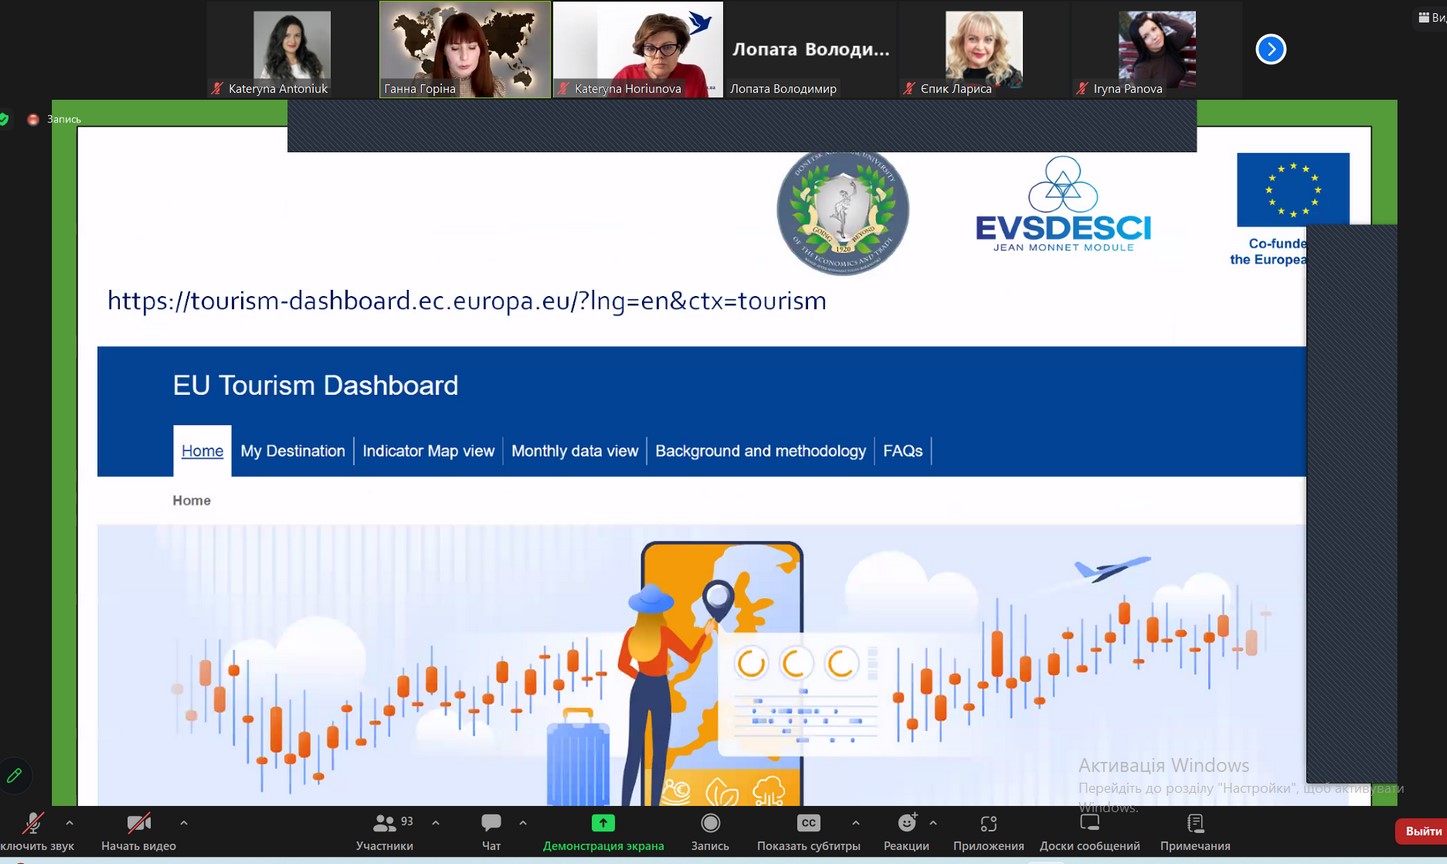The image size is (1447, 864).
Task: Open the Reactions smiley icon
Action: pos(906,824)
